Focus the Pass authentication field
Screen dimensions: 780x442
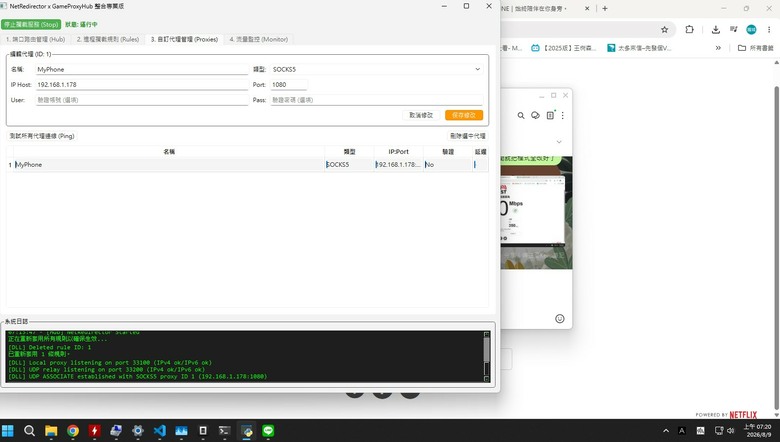click(x=377, y=100)
